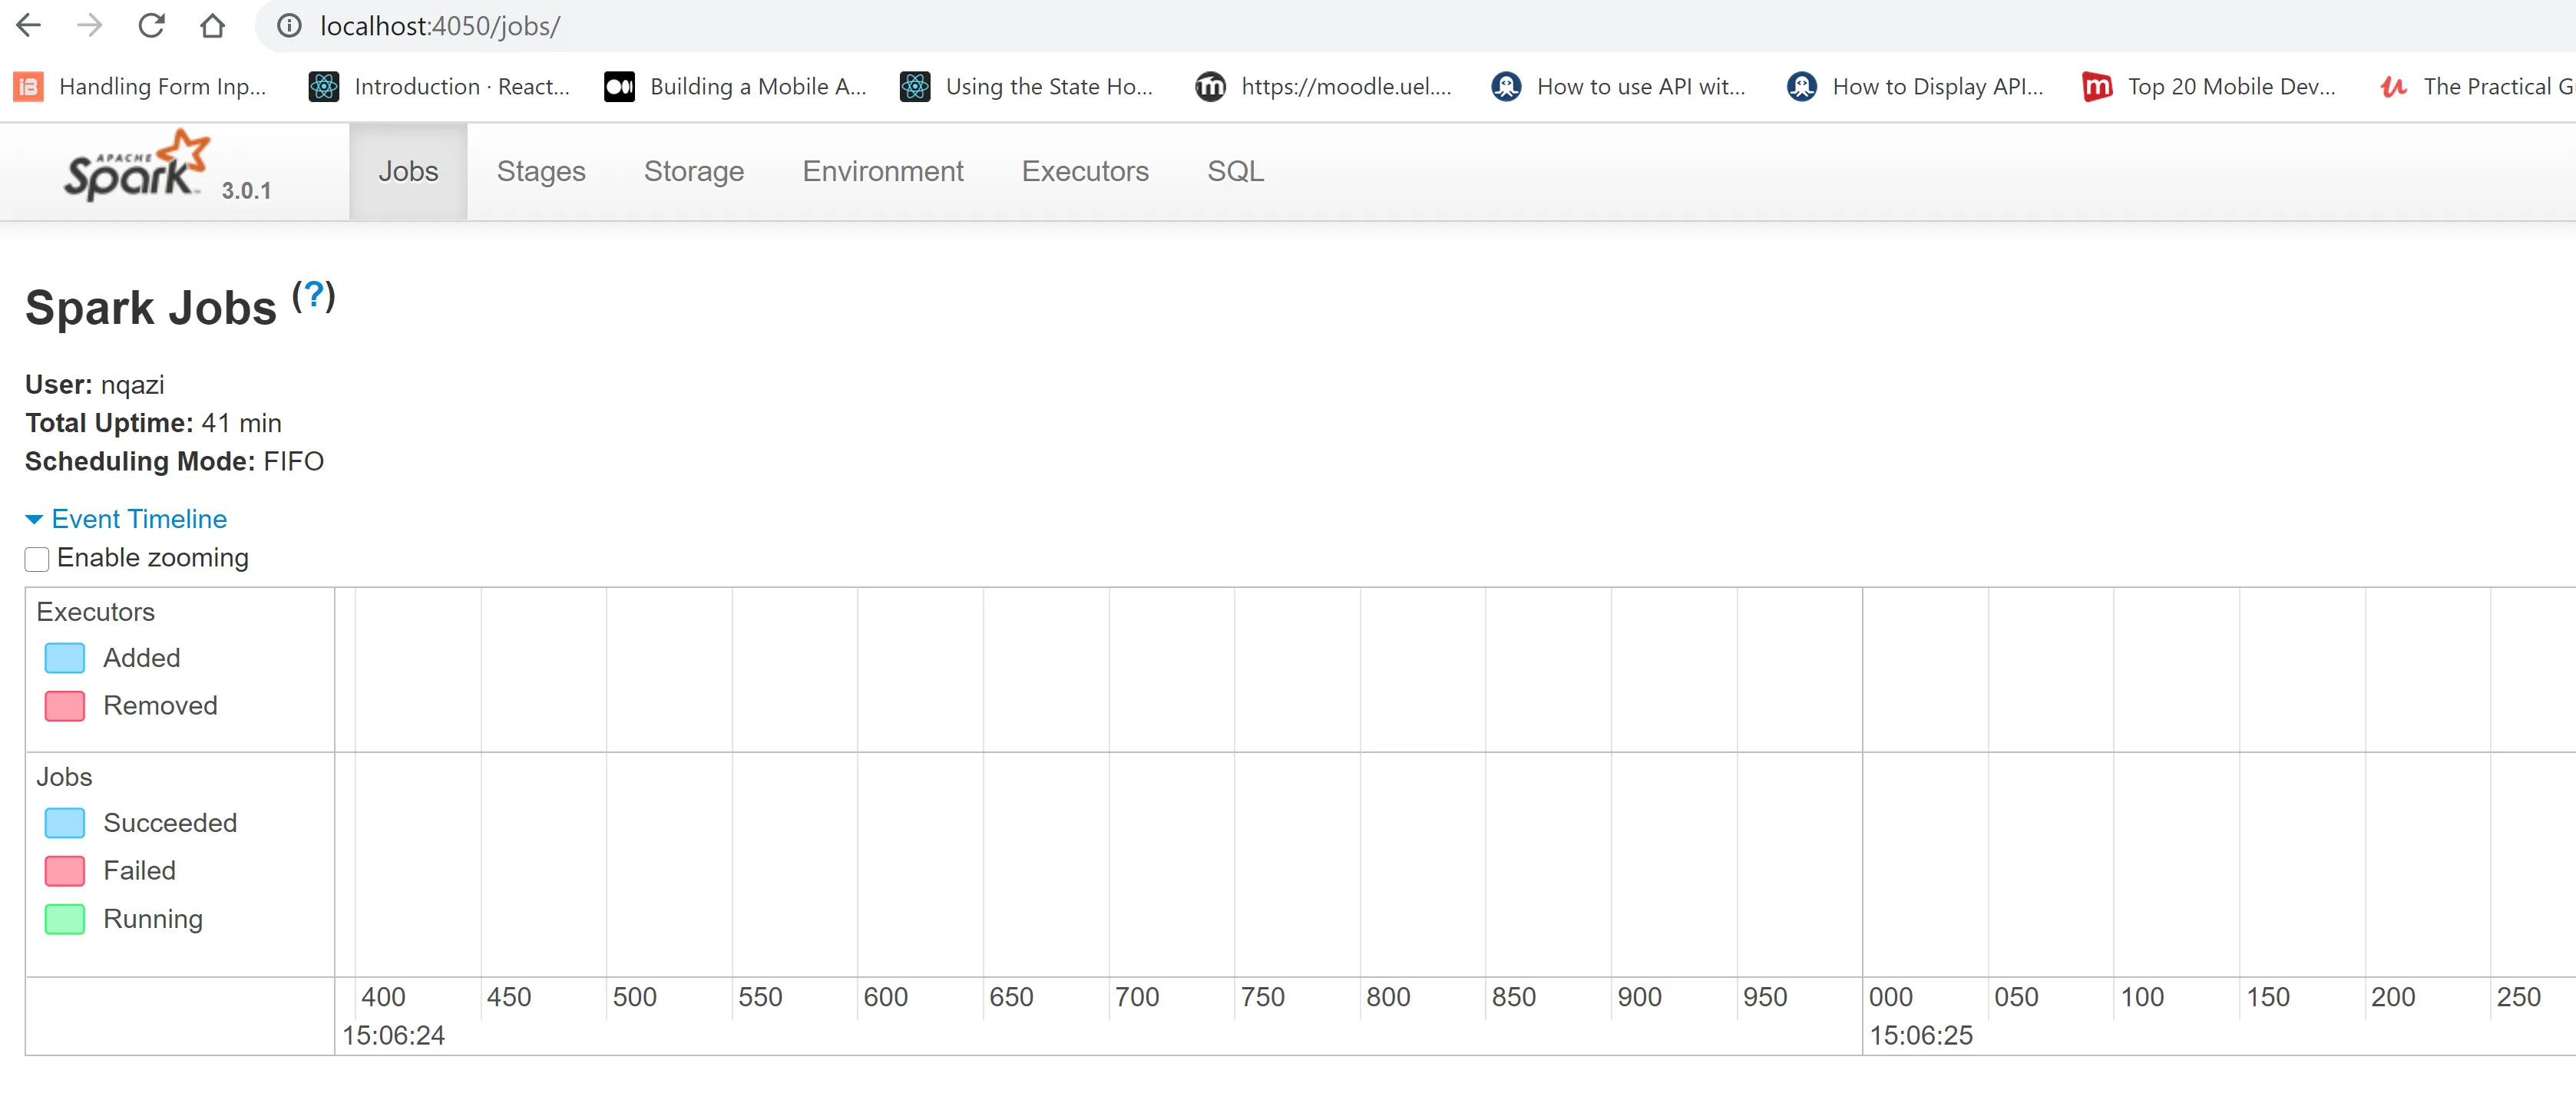Click the browser home icon
The width and height of the screenshot is (2576, 1093).
212,26
